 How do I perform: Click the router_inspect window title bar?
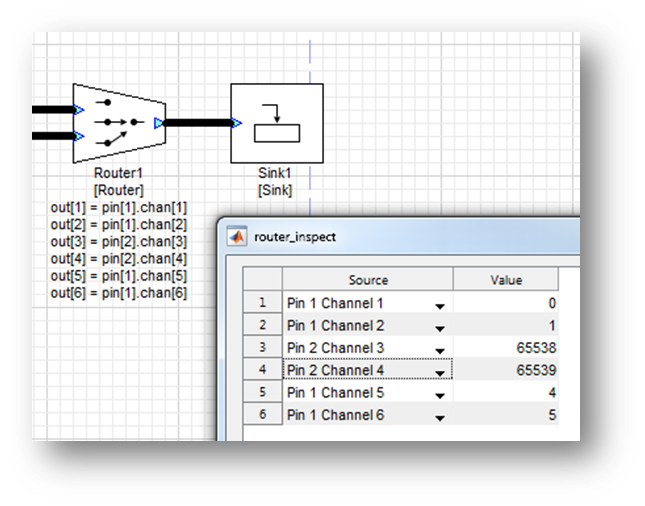[x=400, y=238]
